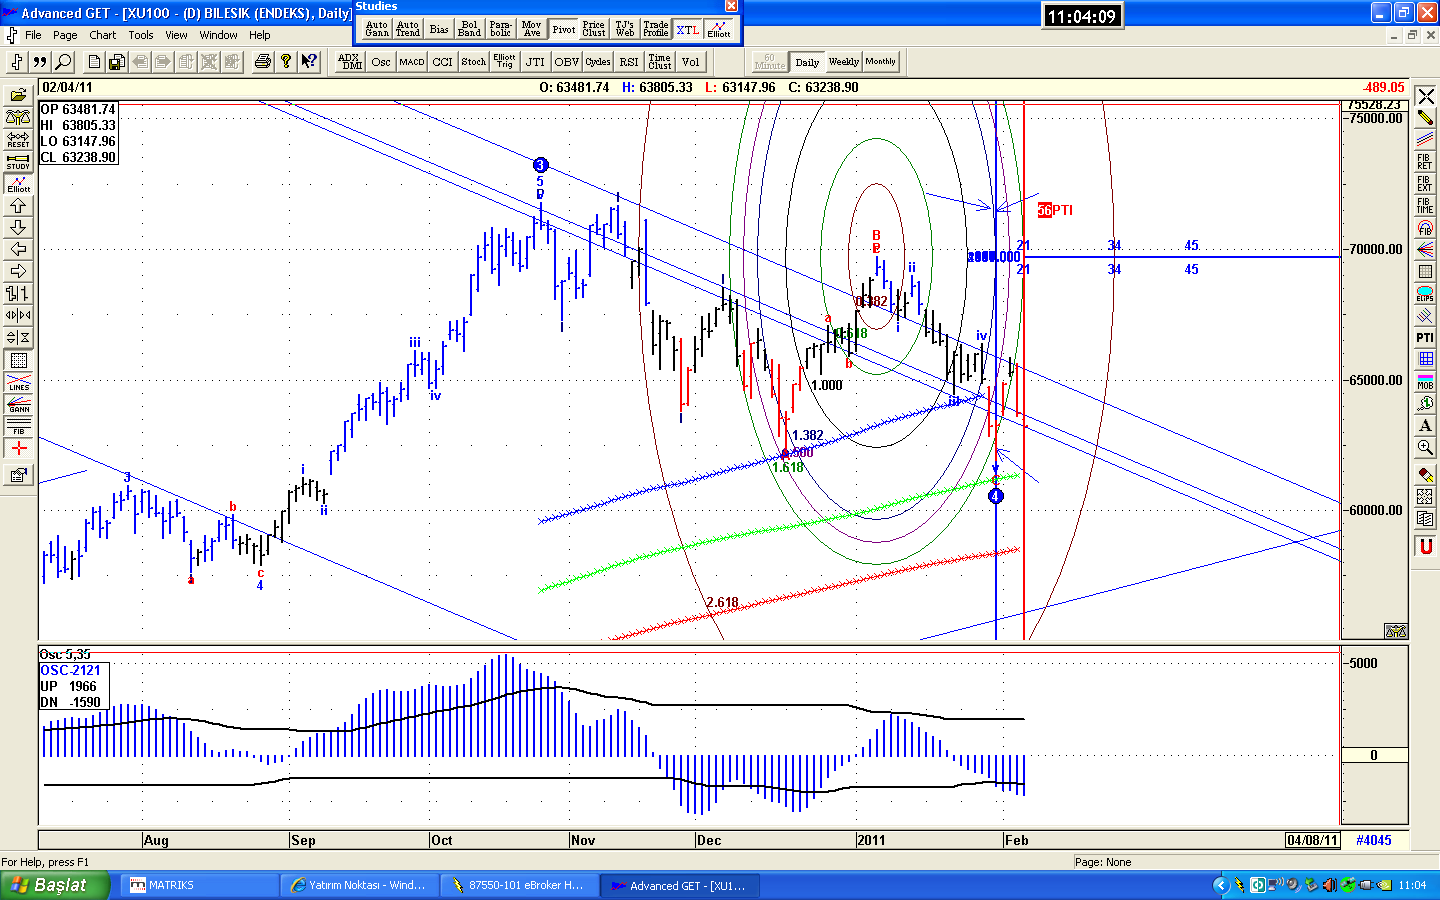
Task: Toggle the Elliott study in left sidebar
Action: point(19,184)
